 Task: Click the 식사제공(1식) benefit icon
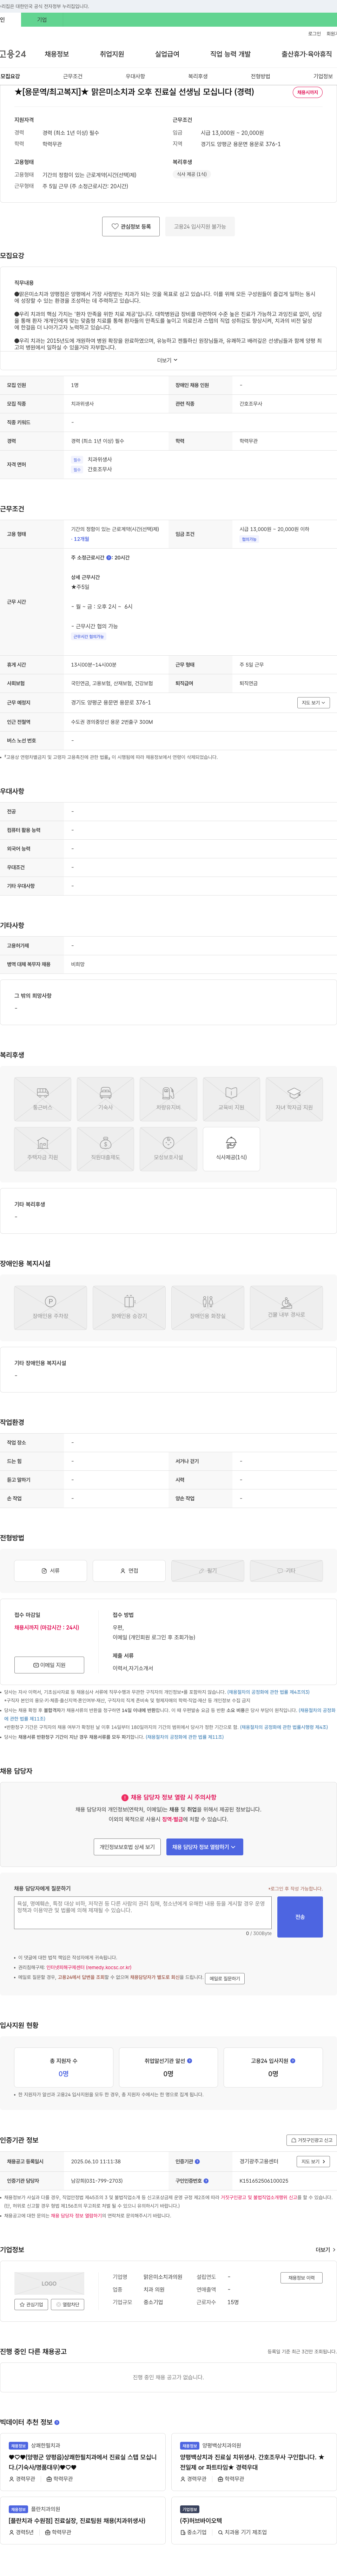[x=231, y=1149]
